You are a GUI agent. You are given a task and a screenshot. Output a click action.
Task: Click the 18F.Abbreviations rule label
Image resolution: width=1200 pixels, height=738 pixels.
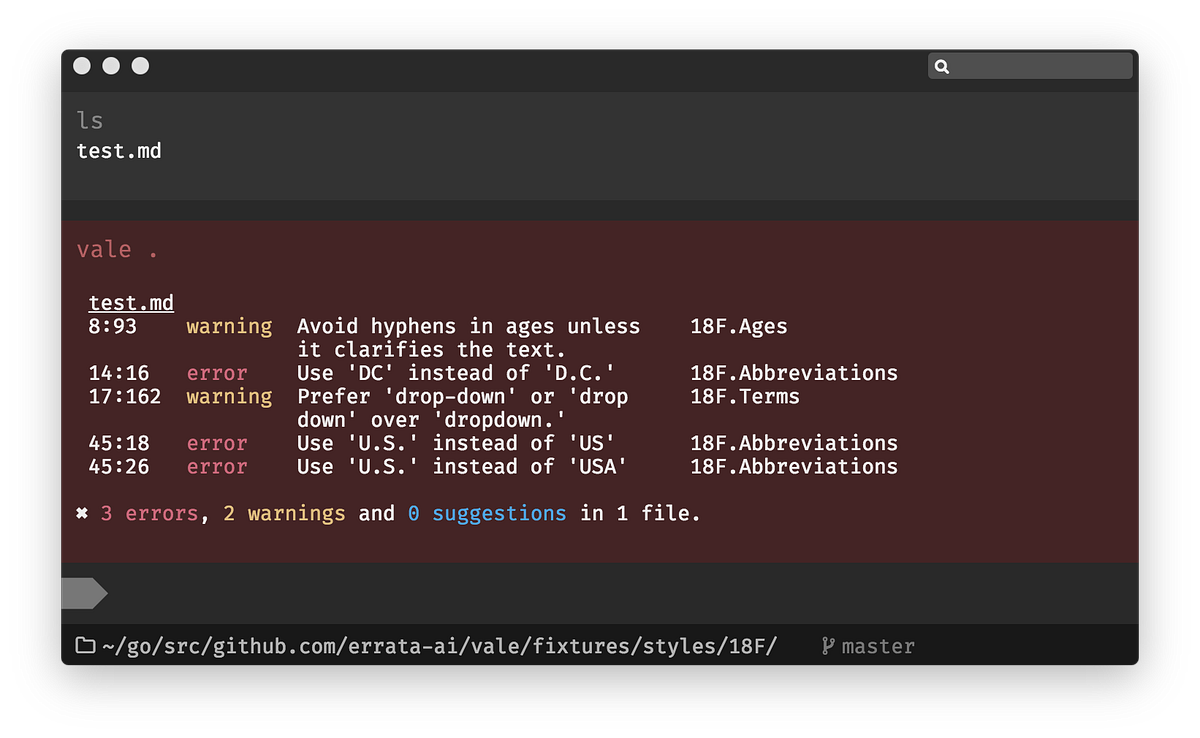point(793,372)
